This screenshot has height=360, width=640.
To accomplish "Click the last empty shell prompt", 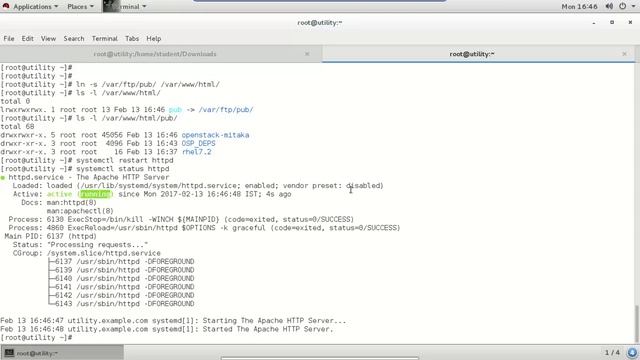I will pos(37,338).
